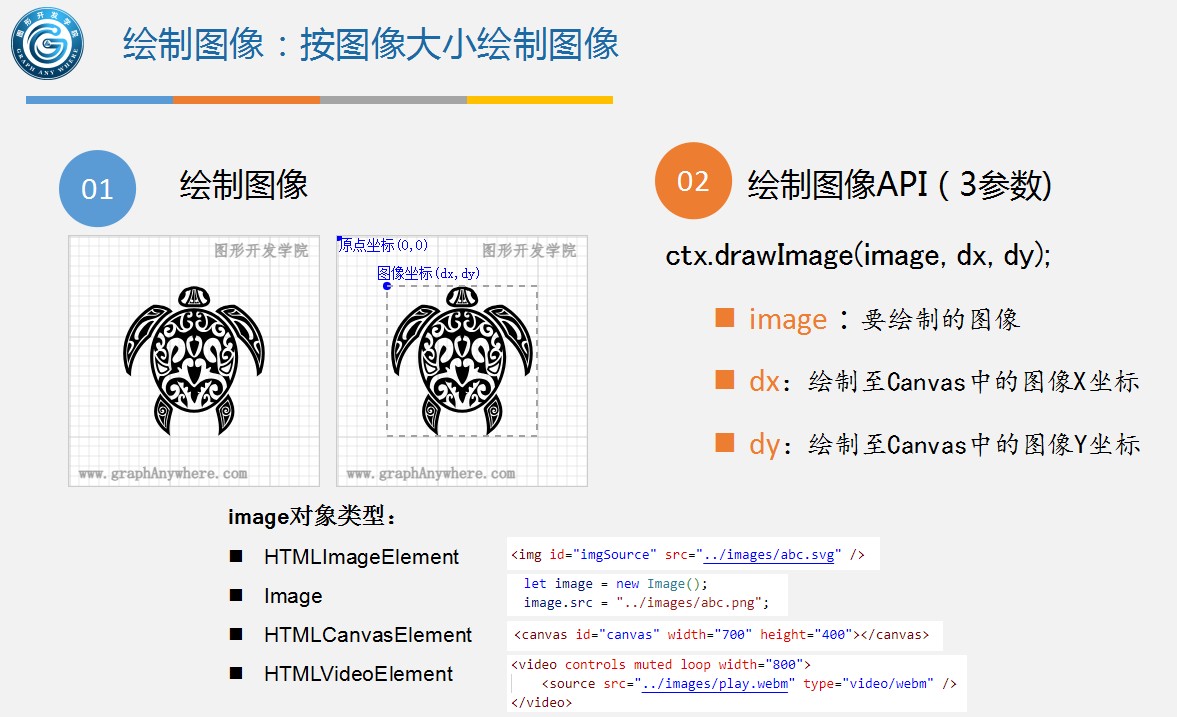Click the 图像坐标(dx,dy) label
This screenshot has width=1177, height=717.
point(428,273)
